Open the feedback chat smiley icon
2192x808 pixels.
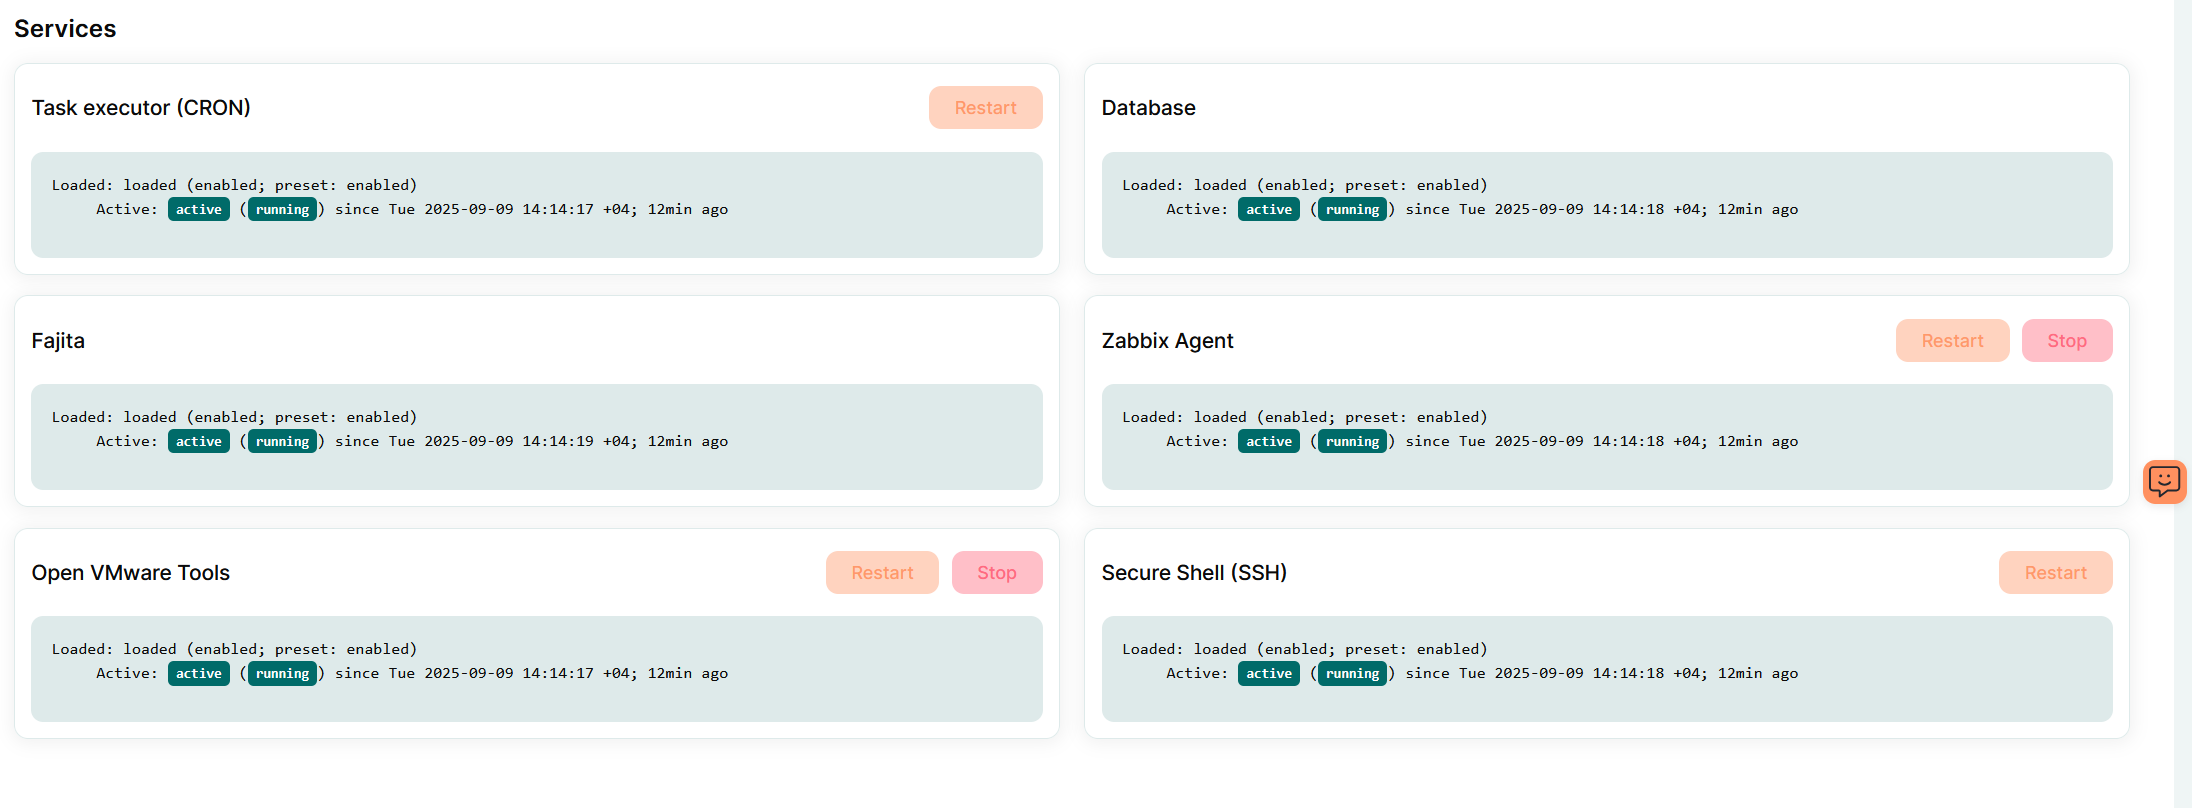[2164, 482]
